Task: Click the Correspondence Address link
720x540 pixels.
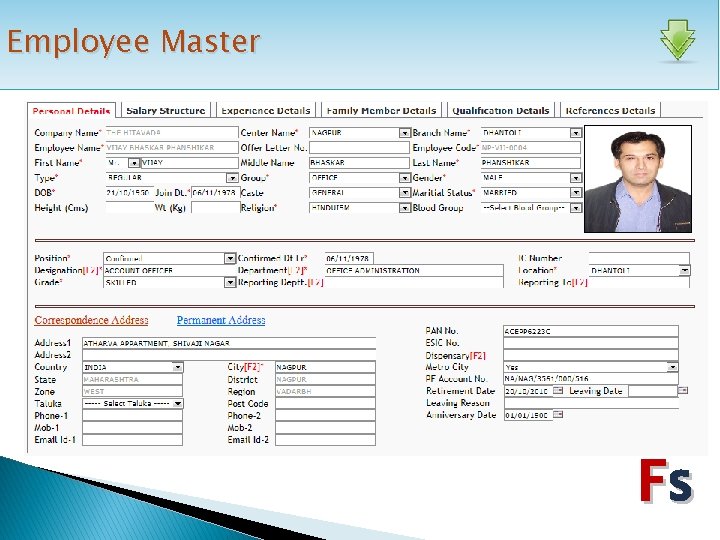Action: 91,320
